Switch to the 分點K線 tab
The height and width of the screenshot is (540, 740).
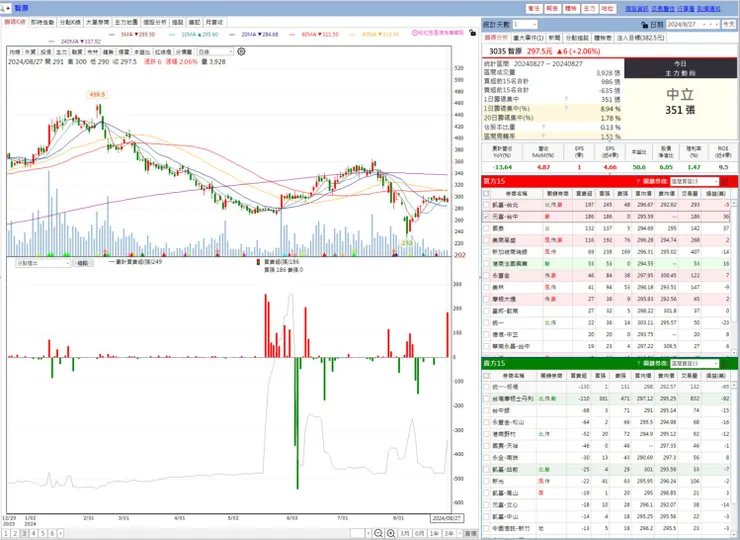(x=70, y=22)
